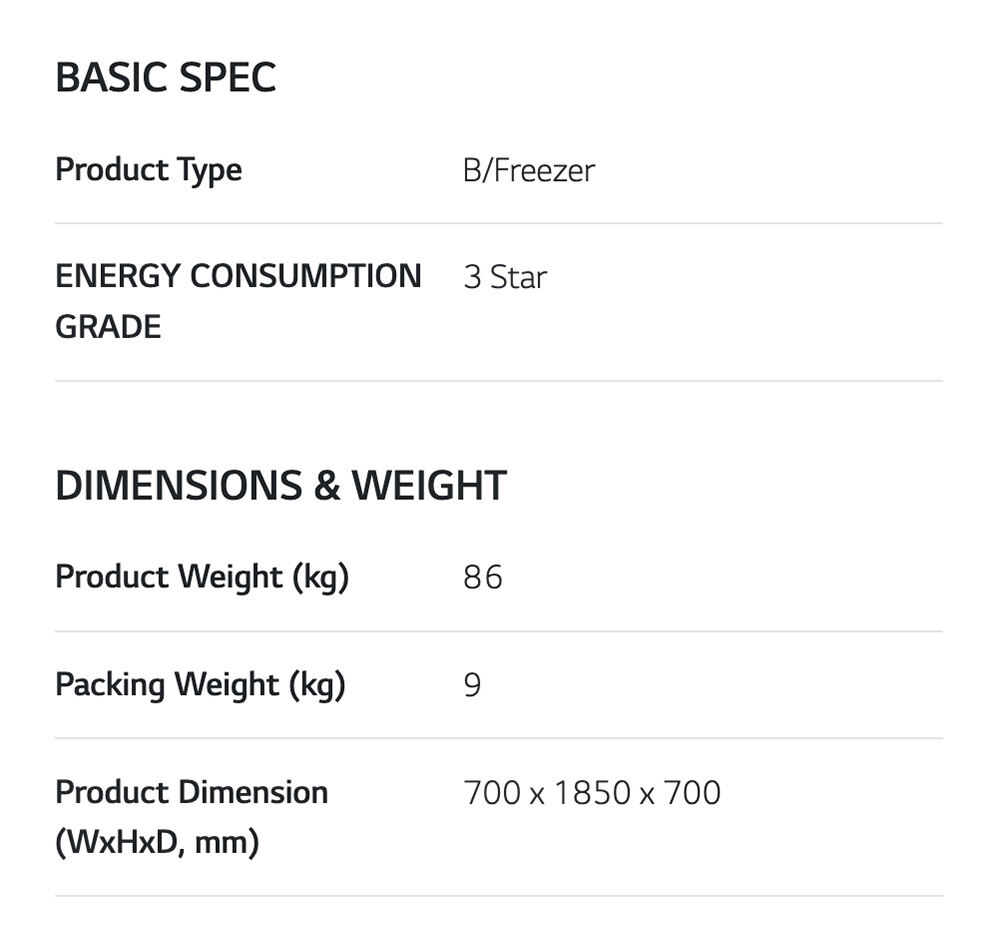Select the Product Dimension label

tap(191, 792)
